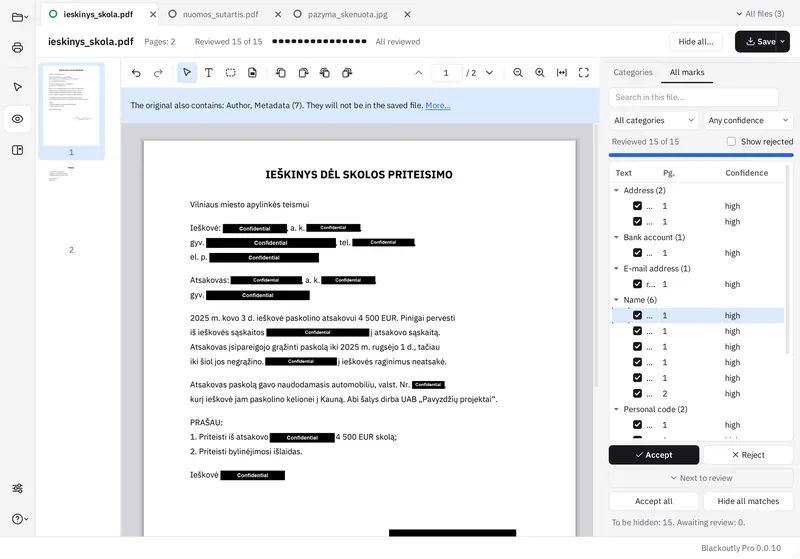Uncheck the E-mail address mark checkbox
Screen dimensions: 800x559
pyautogui.click(x=637, y=284)
